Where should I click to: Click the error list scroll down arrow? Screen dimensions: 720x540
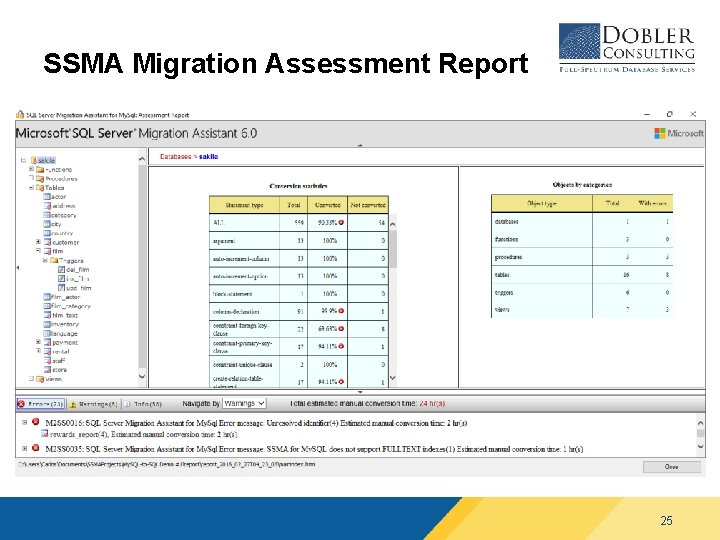700,446
